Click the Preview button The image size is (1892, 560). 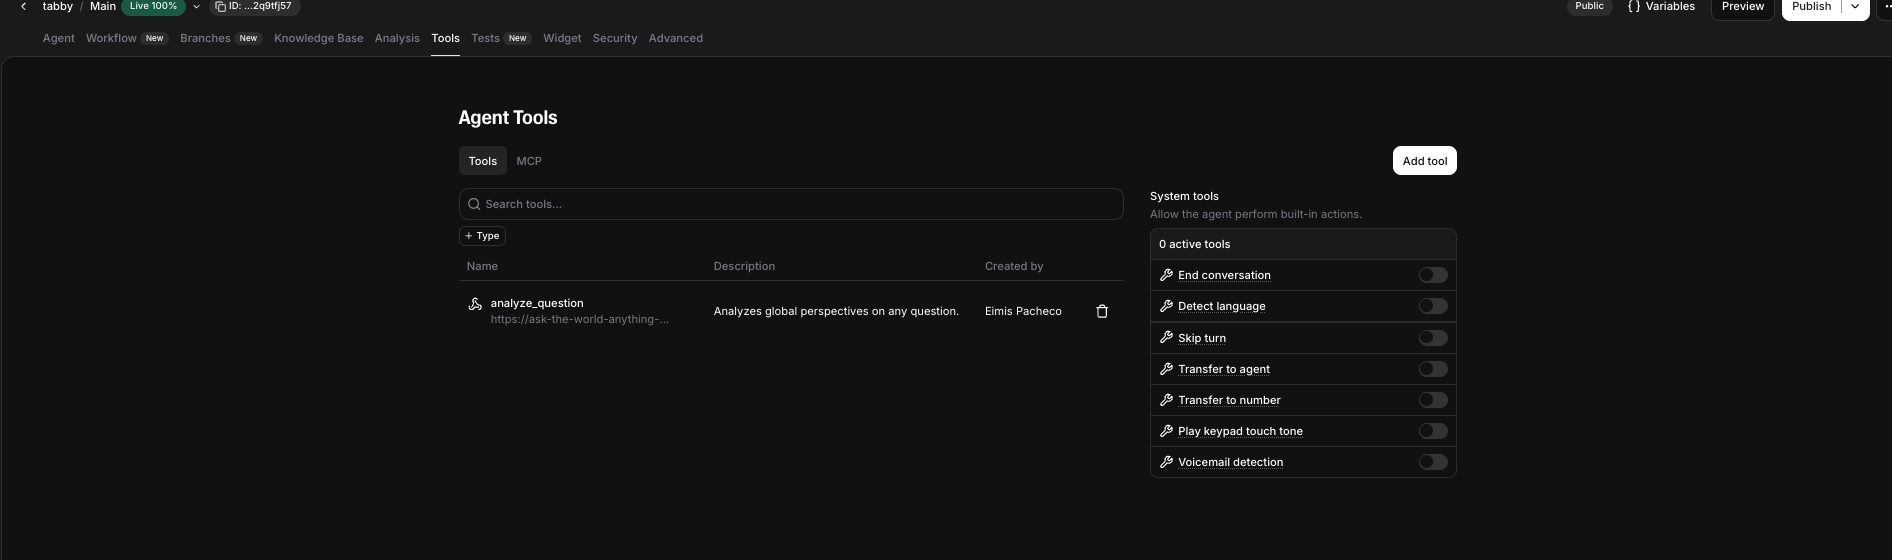1742,7
